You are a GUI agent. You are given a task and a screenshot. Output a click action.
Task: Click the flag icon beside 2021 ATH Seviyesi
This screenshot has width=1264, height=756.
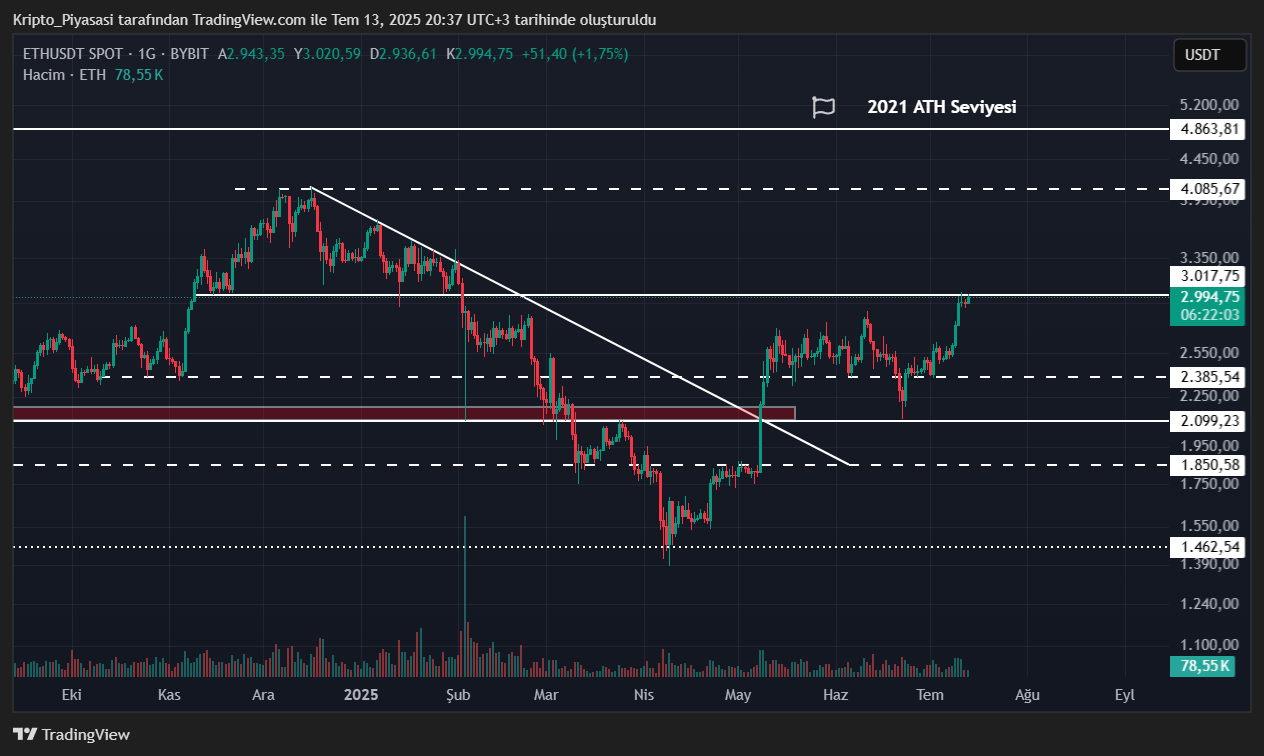click(x=823, y=107)
